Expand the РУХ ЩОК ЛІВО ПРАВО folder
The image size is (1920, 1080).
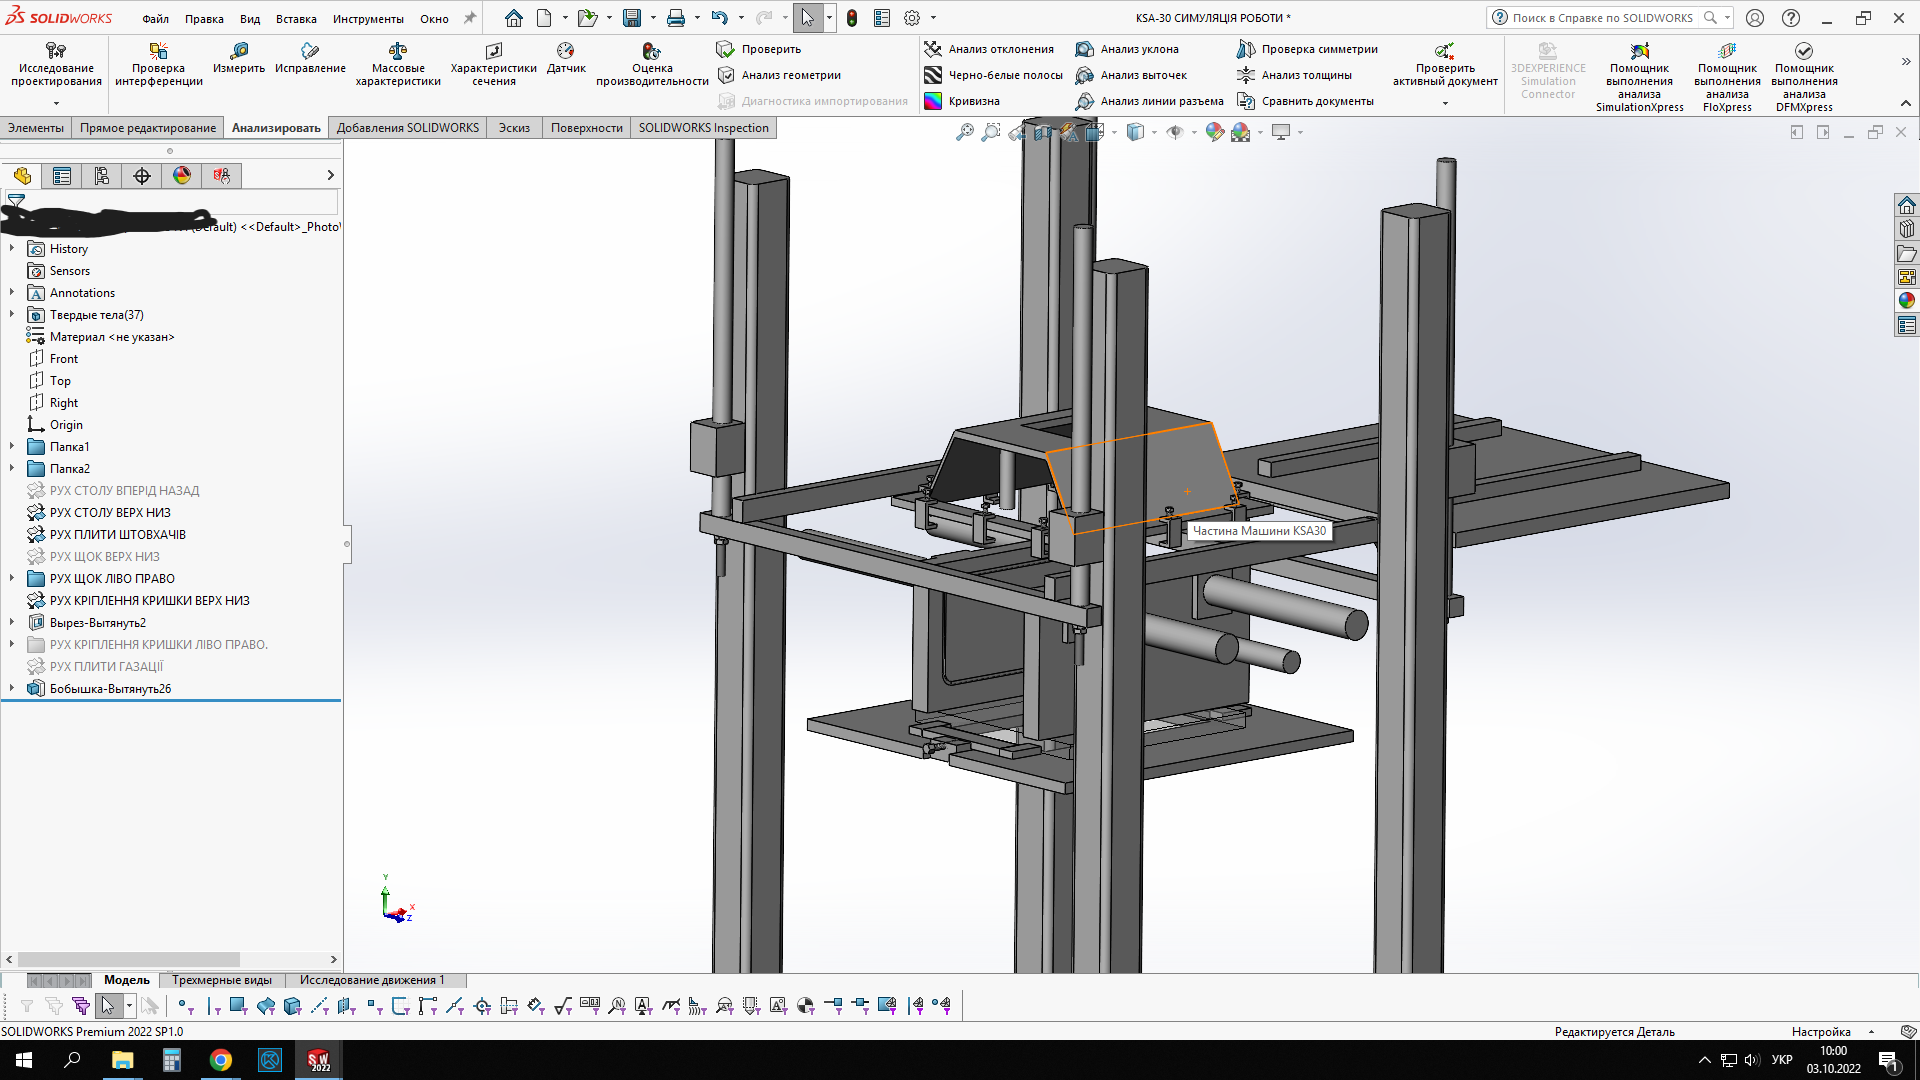pyautogui.click(x=12, y=579)
